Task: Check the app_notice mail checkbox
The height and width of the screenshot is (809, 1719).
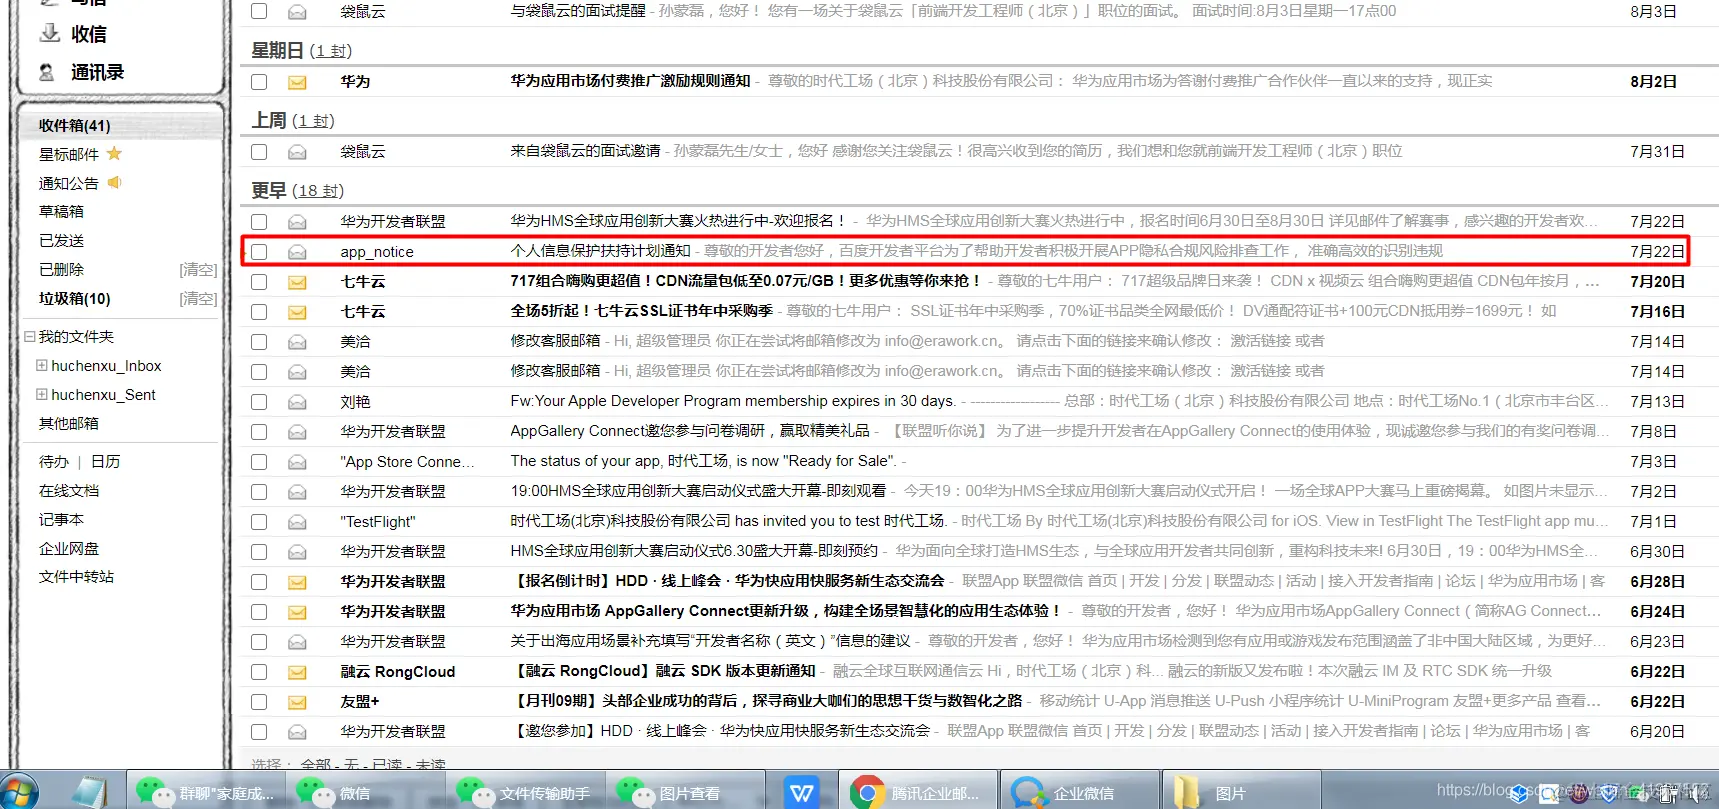Action: click(259, 252)
